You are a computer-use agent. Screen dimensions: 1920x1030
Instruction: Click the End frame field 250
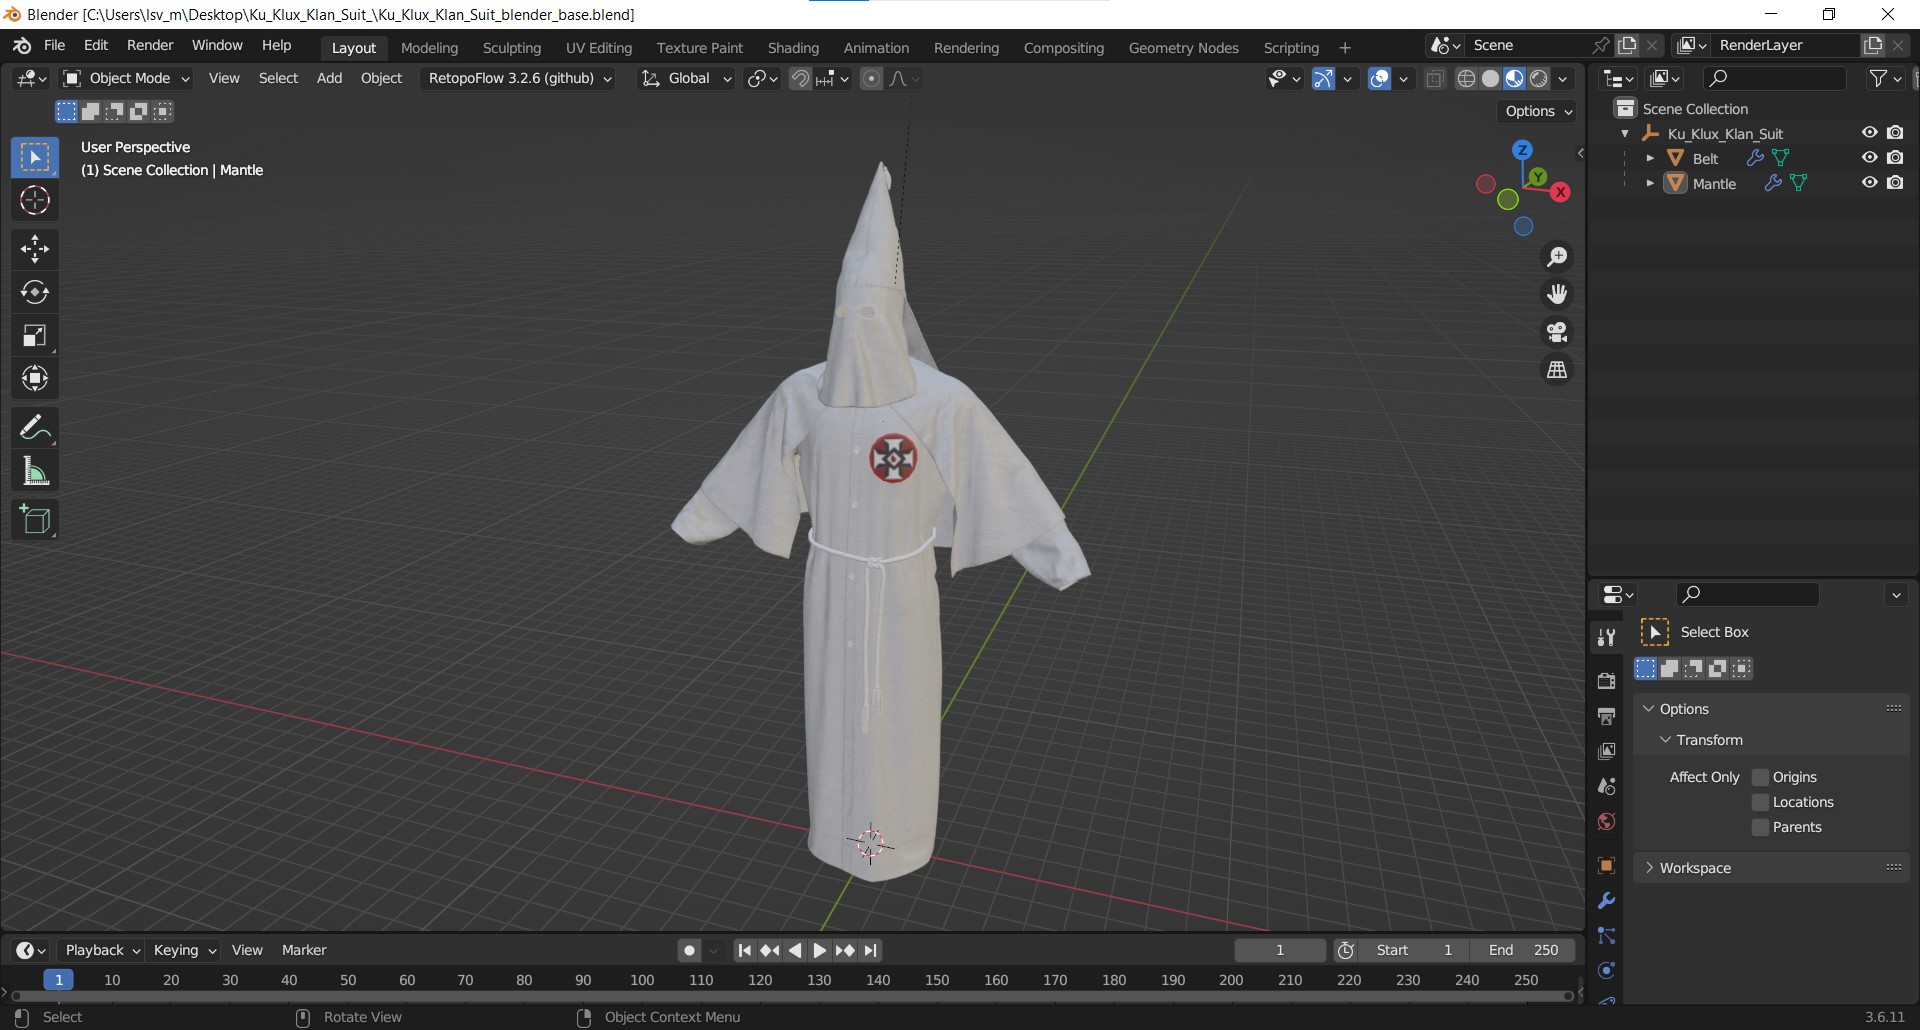tap(1523, 951)
